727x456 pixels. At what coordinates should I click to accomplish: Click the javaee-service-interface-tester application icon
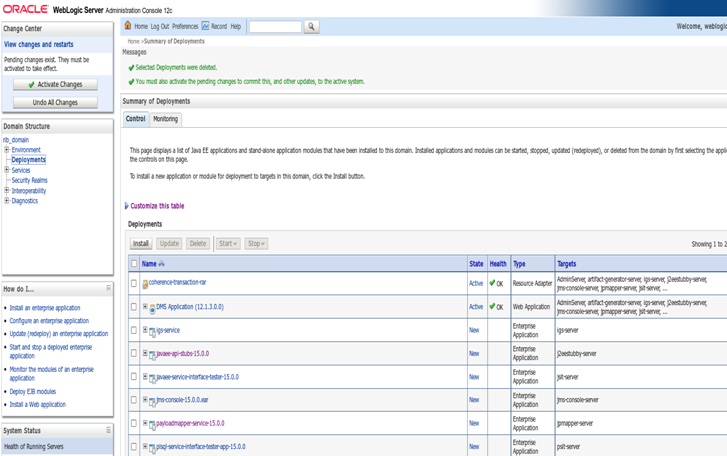pos(152,378)
